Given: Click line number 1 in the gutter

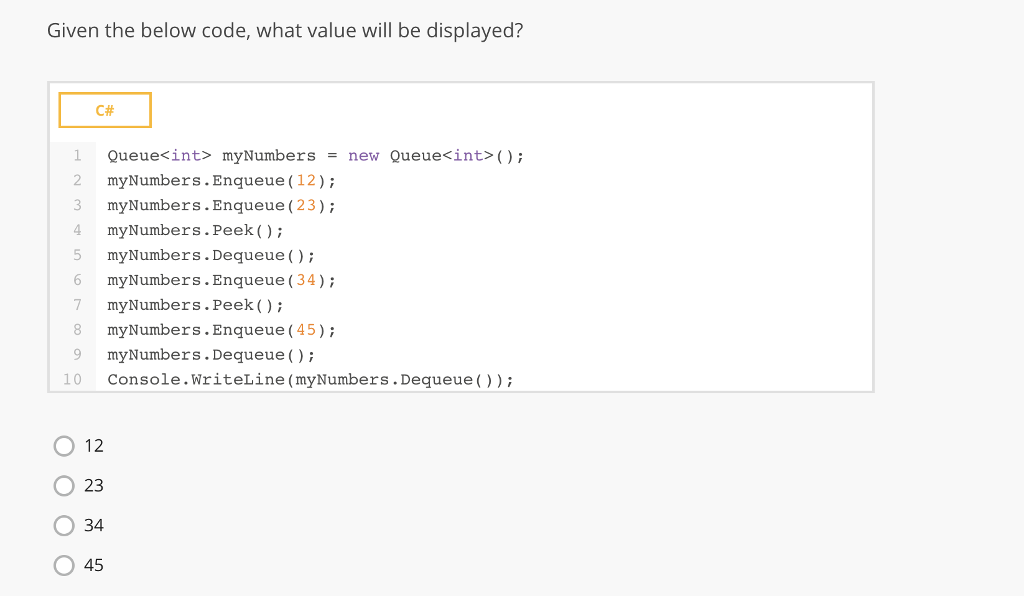Looking at the screenshot, I should pos(76,156).
